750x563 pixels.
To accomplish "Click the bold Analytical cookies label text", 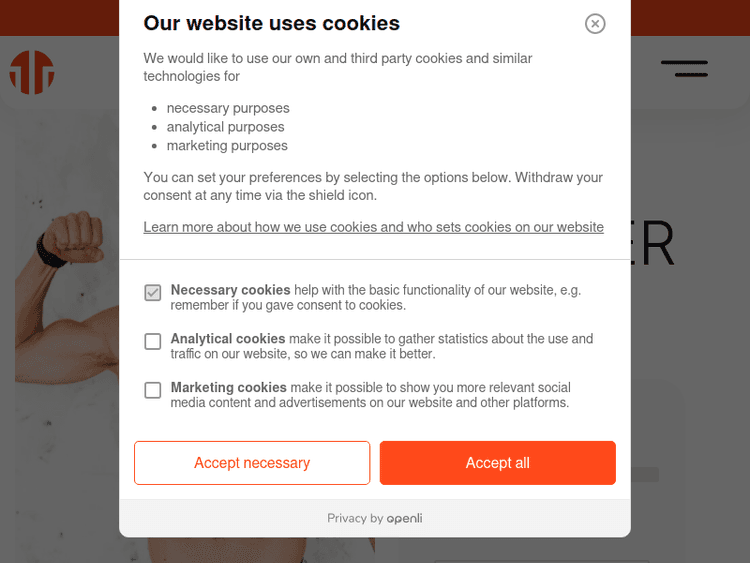I will 228,339.
